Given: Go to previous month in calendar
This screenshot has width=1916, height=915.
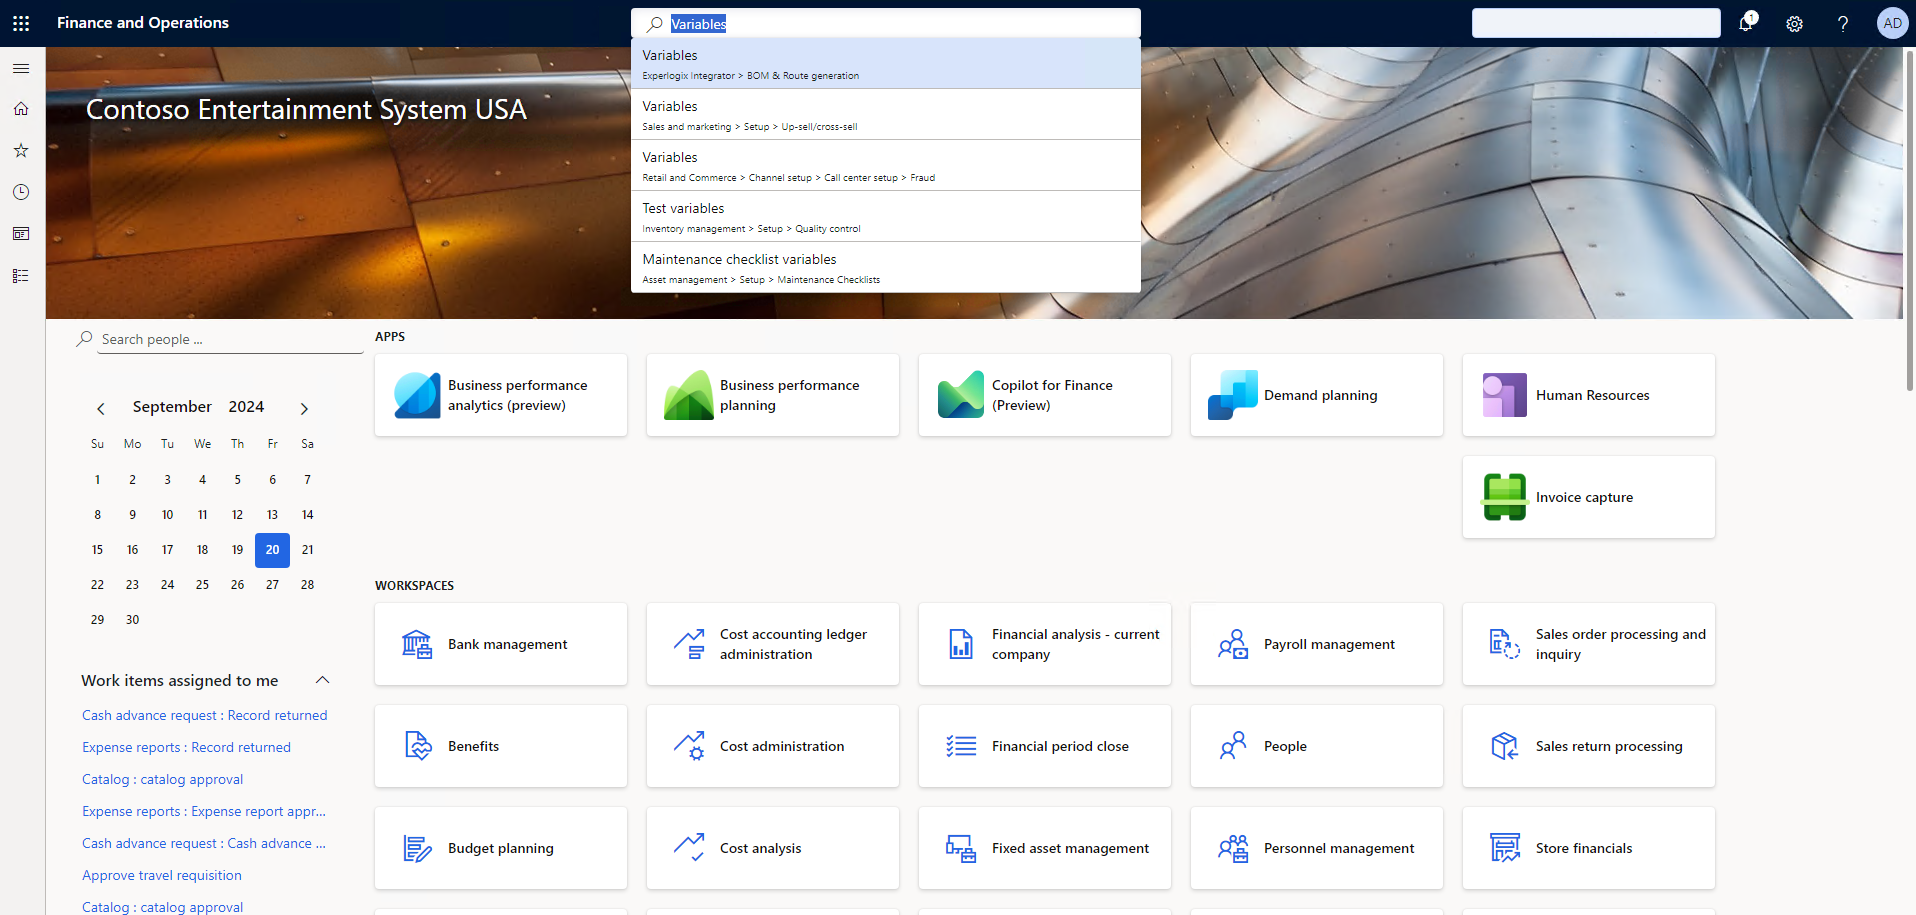Looking at the screenshot, I should (100, 408).
